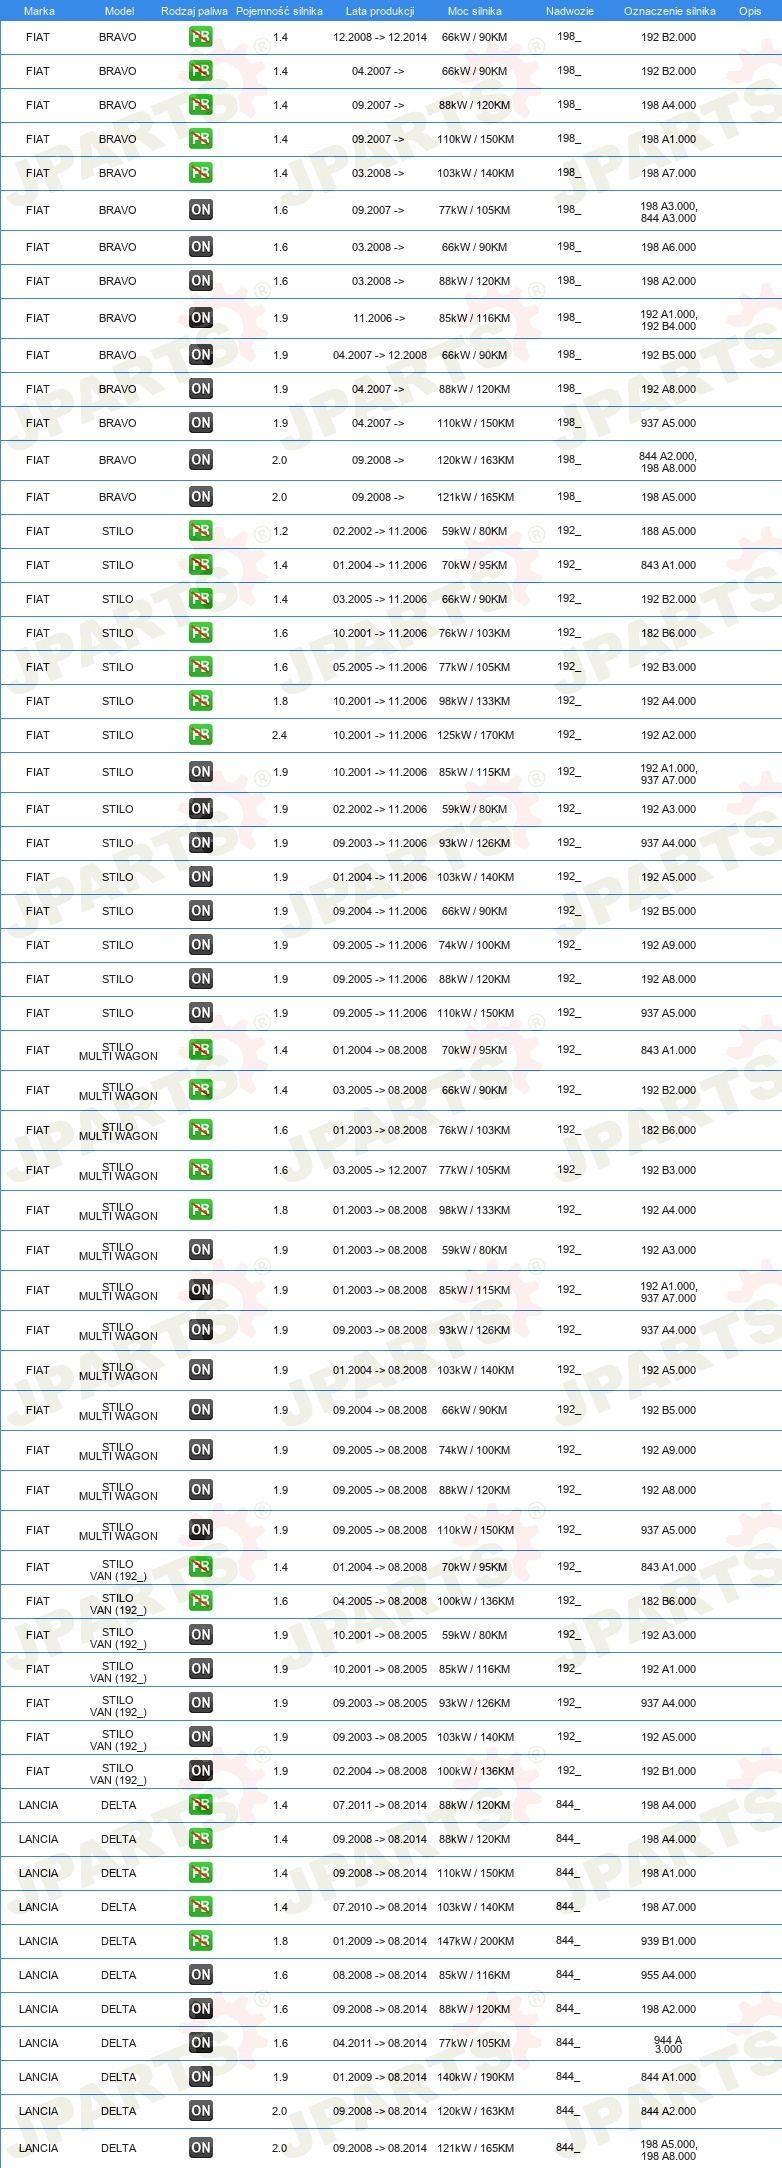The image size is (782, 2168).
Task: Click diesel ON icon in Bravo 192 B5.000 row
Action: [201, 355]
